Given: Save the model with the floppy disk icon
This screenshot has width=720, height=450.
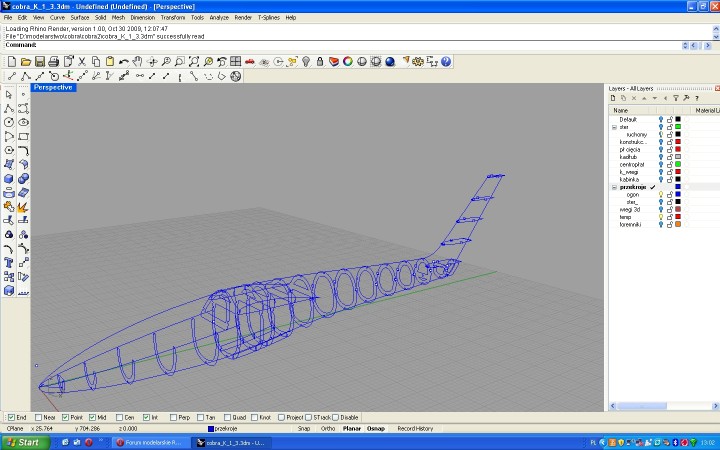Looking at the screenshot, I should point(40,62).
